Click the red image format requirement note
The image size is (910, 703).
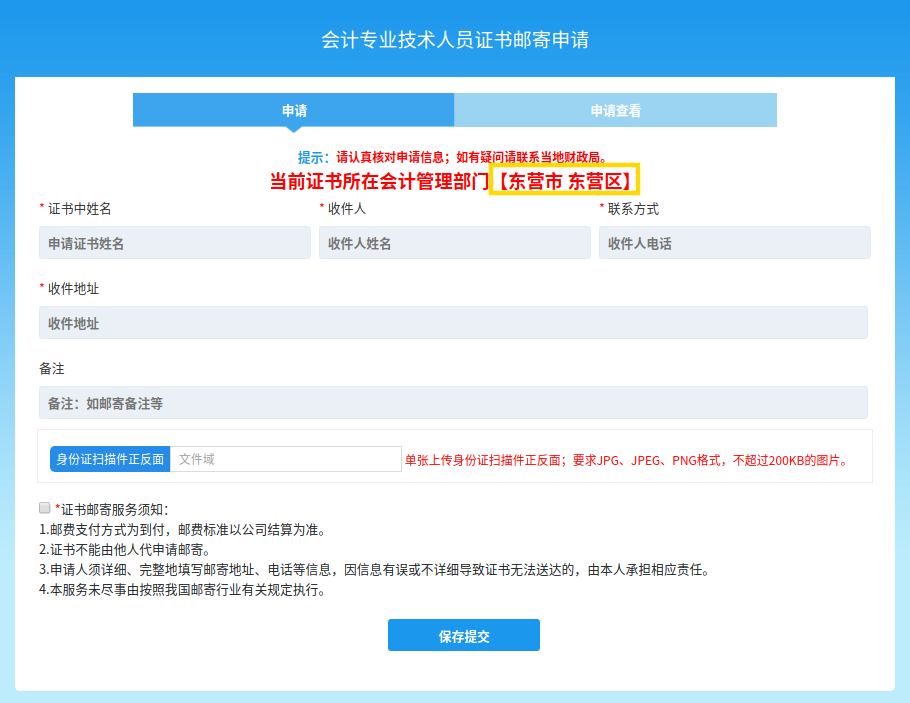coord(627,461)
